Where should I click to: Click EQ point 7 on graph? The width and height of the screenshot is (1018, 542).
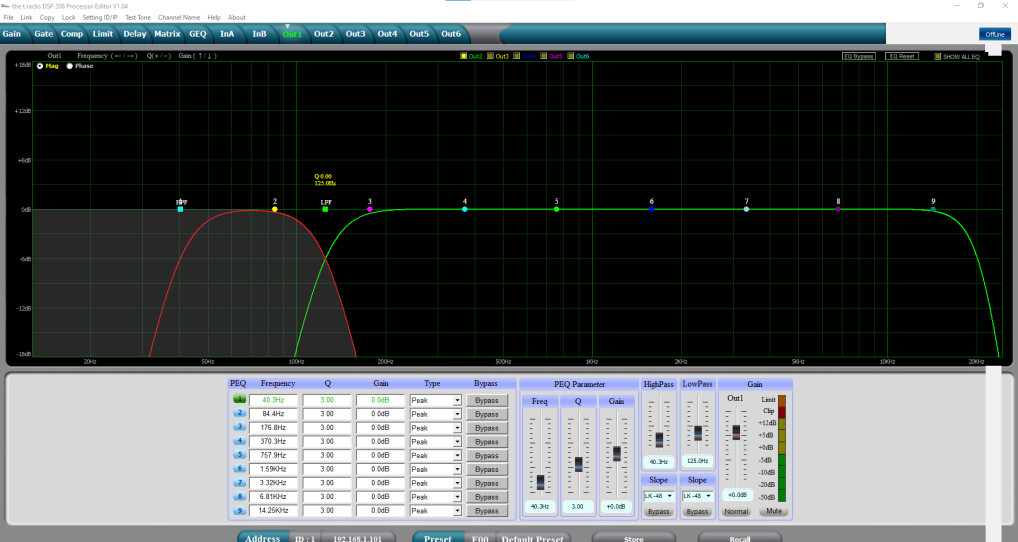747,209
